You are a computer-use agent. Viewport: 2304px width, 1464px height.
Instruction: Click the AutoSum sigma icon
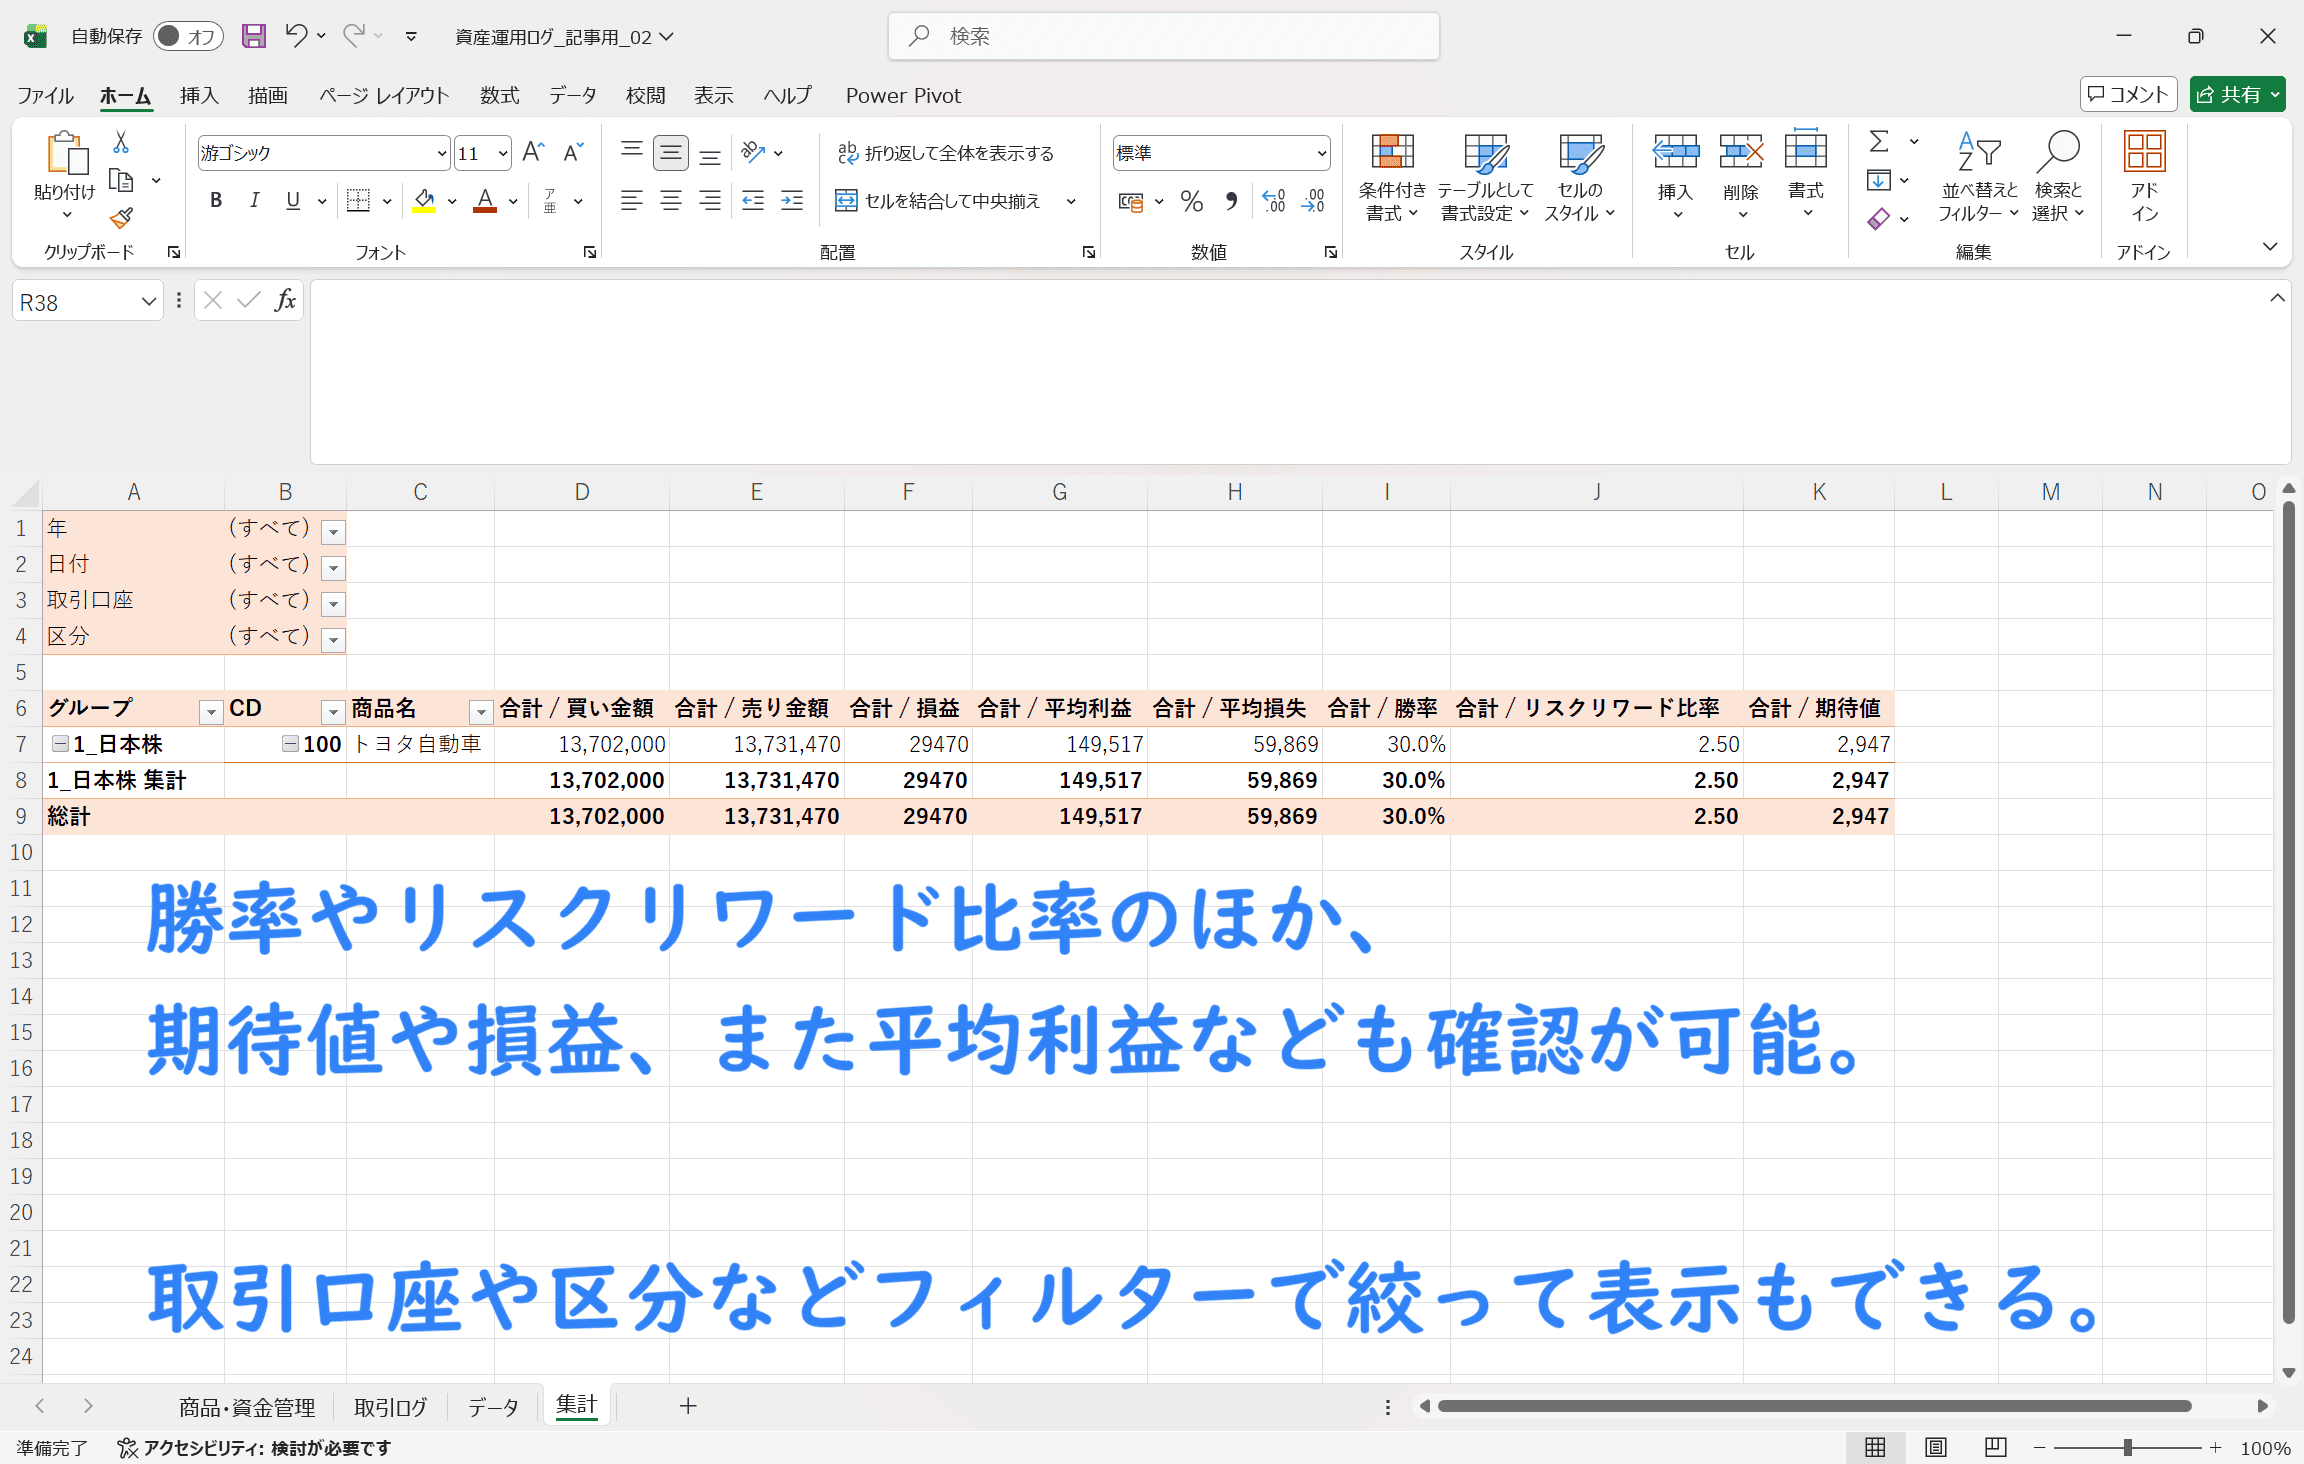pyautogui.click(x=1880, y=142)
